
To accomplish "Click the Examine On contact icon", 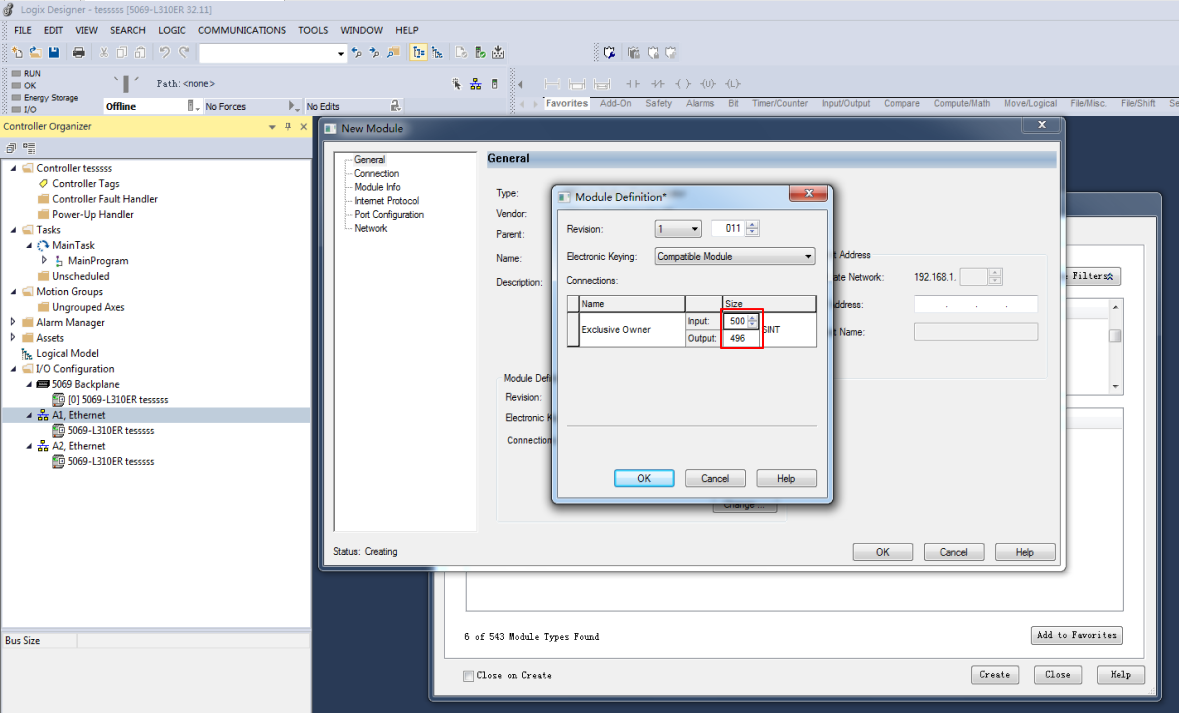I will coord(633,83).
